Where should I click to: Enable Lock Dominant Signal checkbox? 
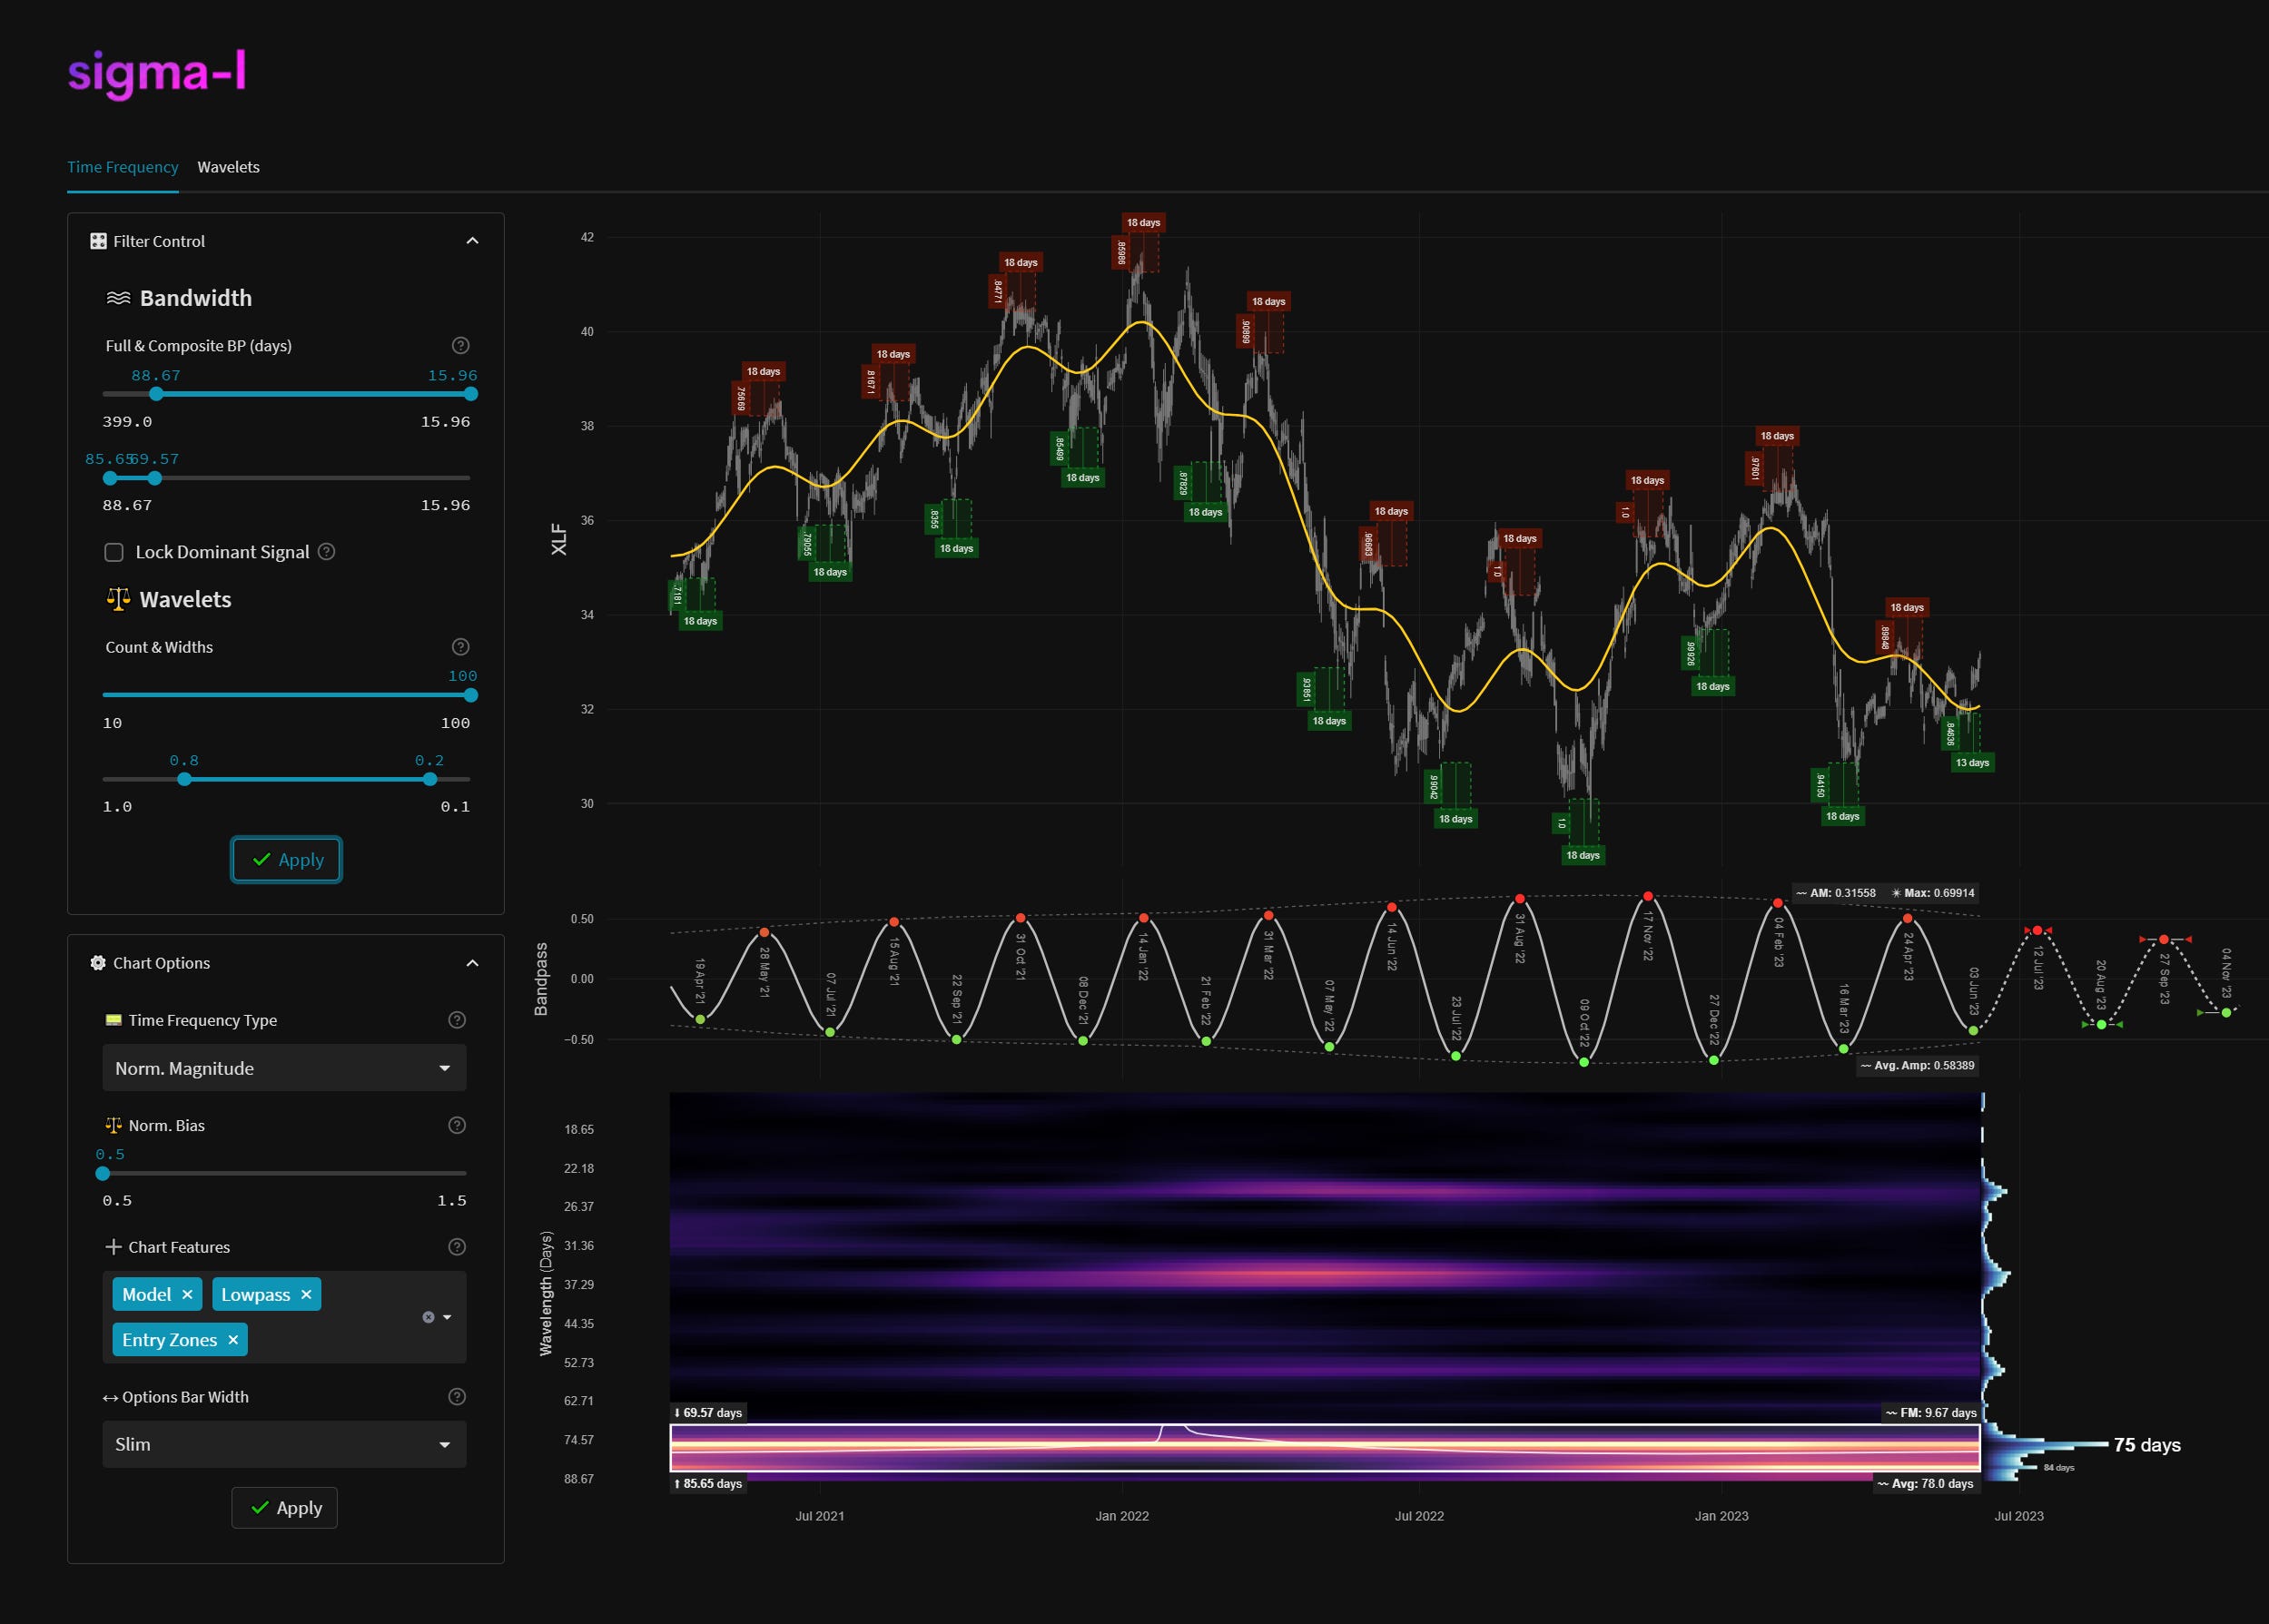coord(114,552)
